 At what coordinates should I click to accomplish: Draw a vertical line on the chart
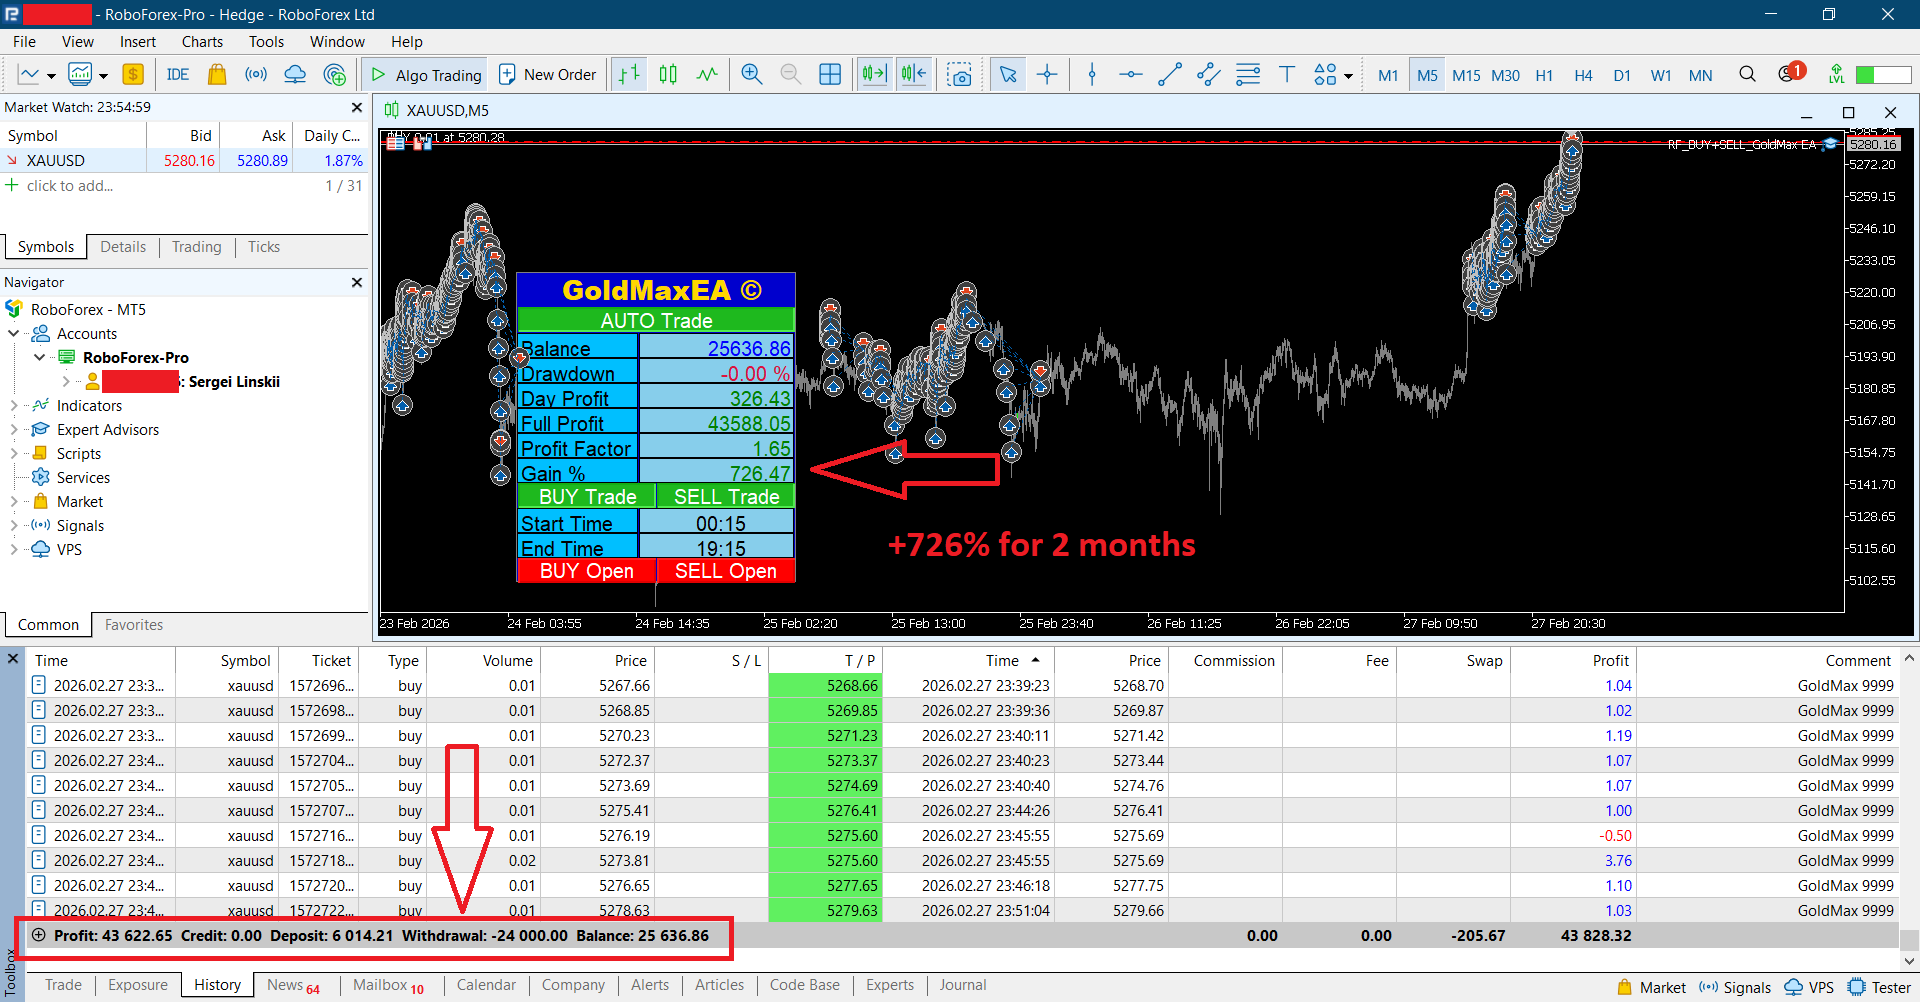pyautogui.click(x=1092, y=75)
